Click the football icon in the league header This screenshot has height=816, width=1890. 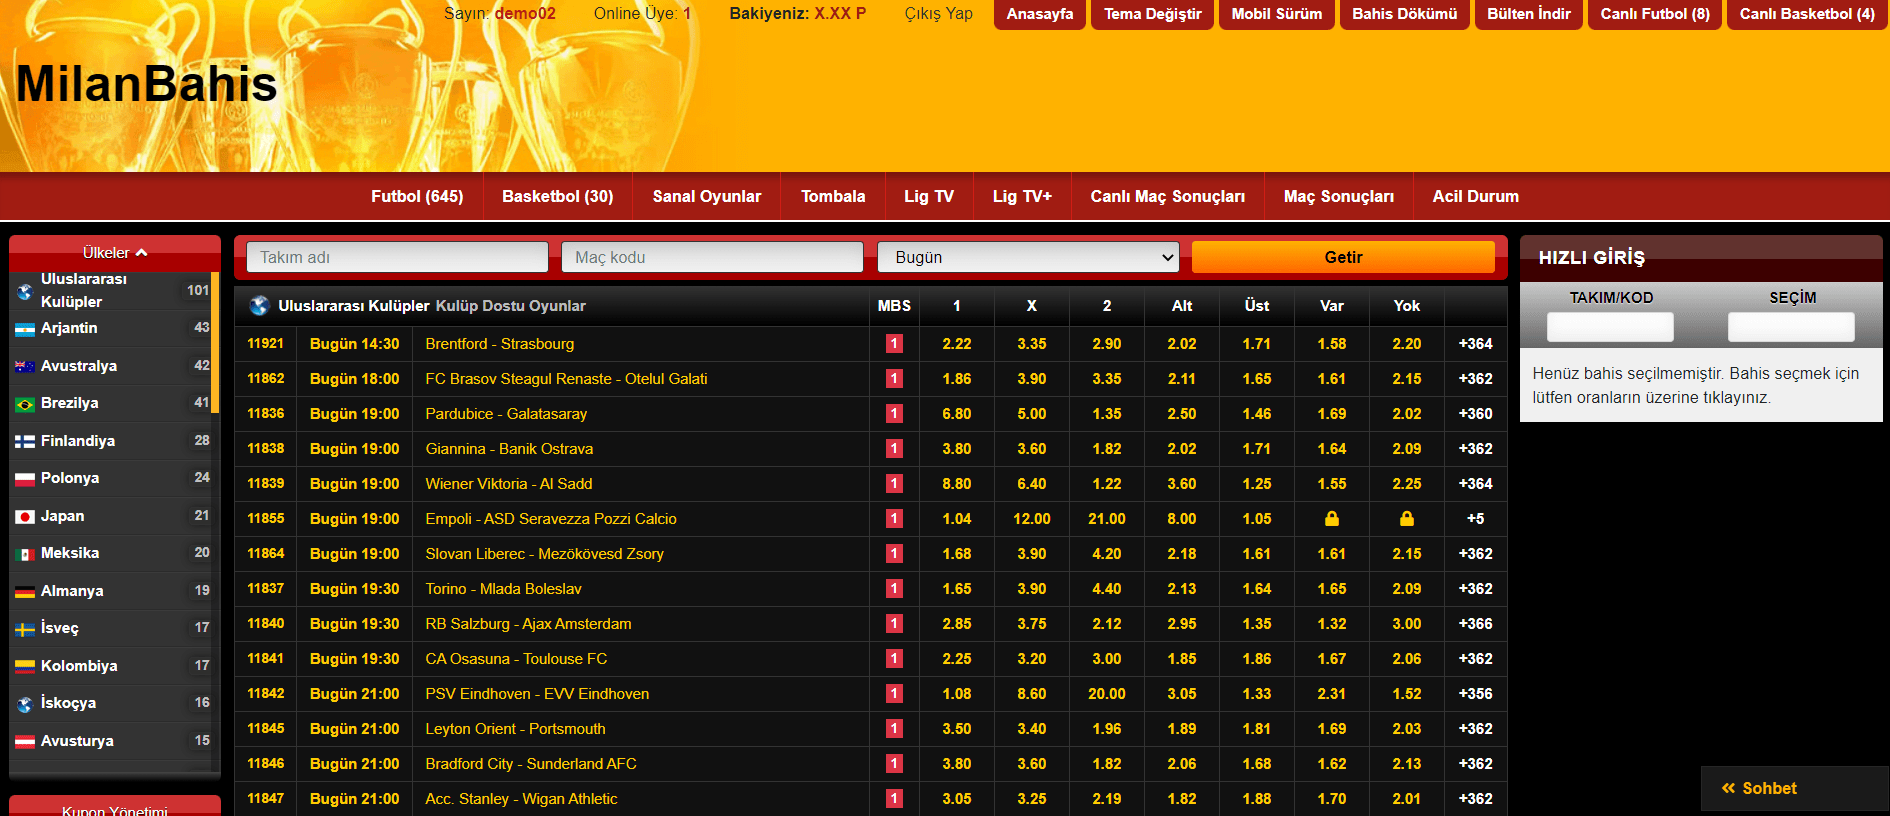coord(260,306)
